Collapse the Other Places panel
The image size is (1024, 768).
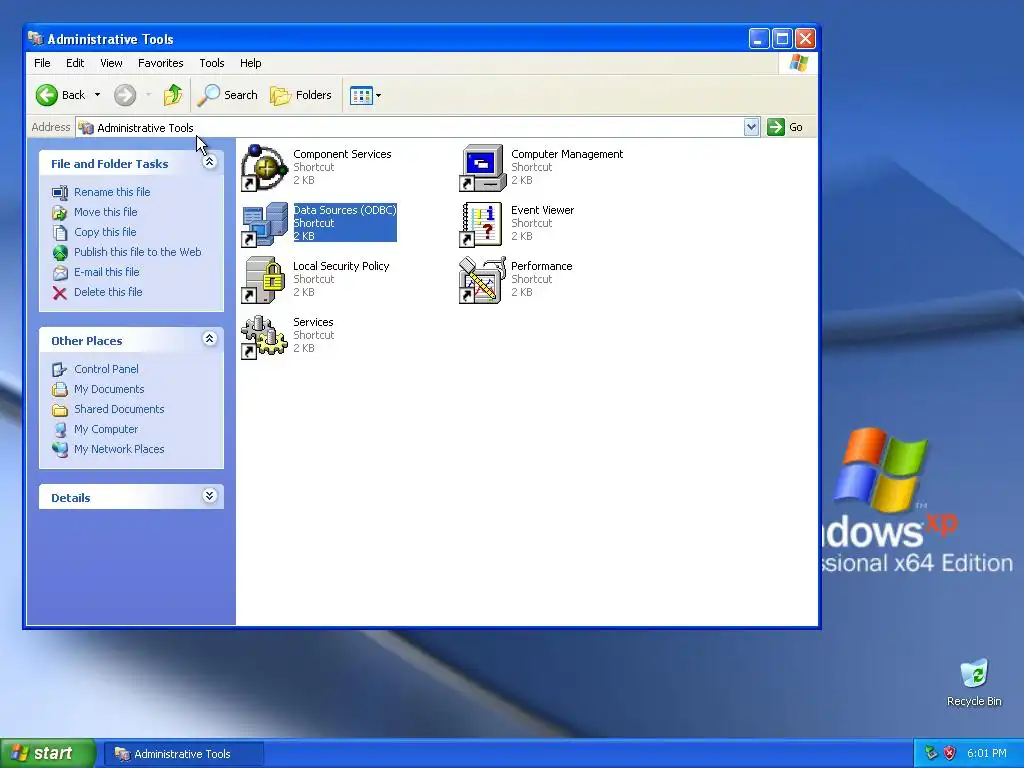pyautogui.click(x=209, y=339)
